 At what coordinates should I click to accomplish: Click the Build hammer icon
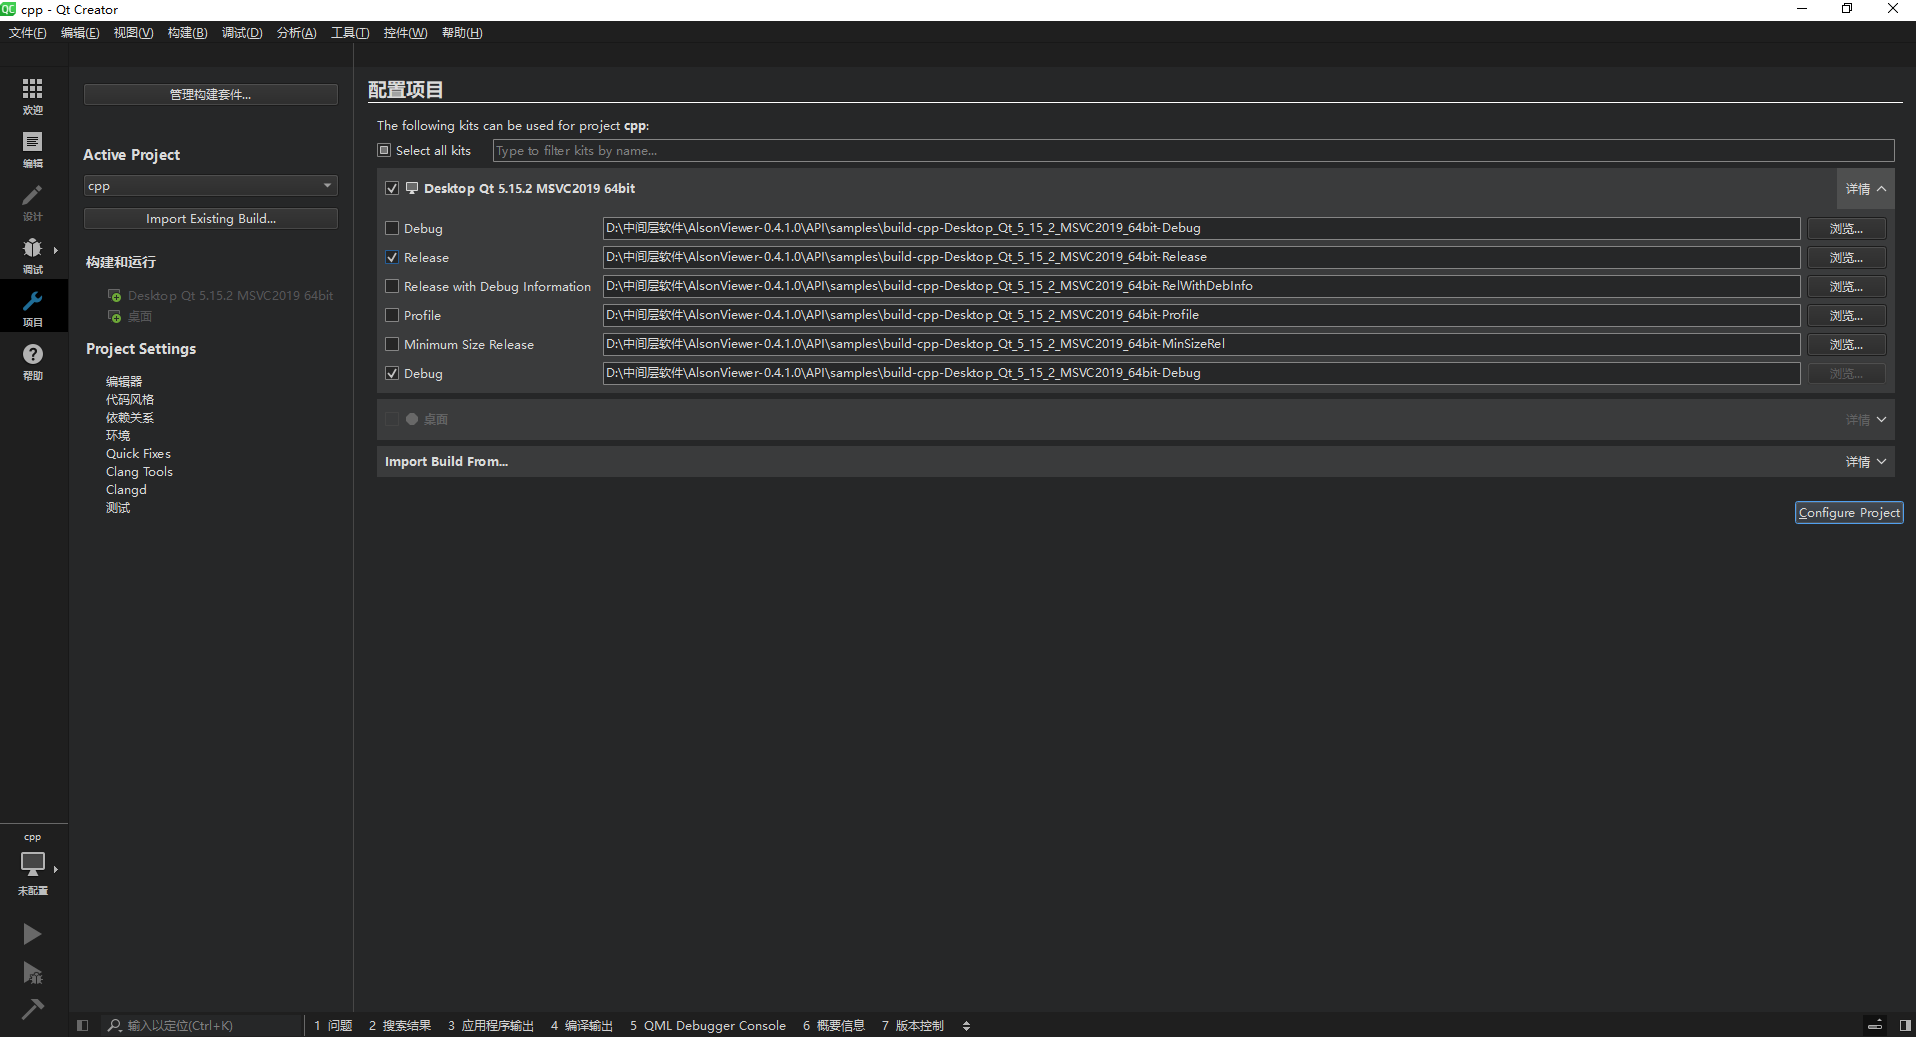(32, 1008)
